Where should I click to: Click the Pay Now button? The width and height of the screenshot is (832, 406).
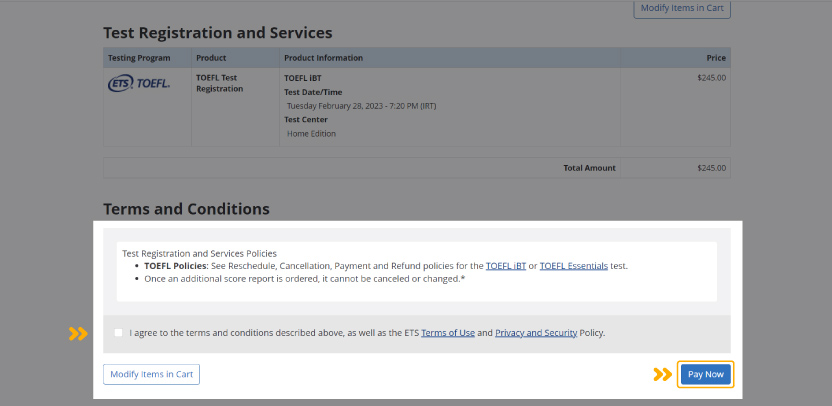click(x=706, y=375)
